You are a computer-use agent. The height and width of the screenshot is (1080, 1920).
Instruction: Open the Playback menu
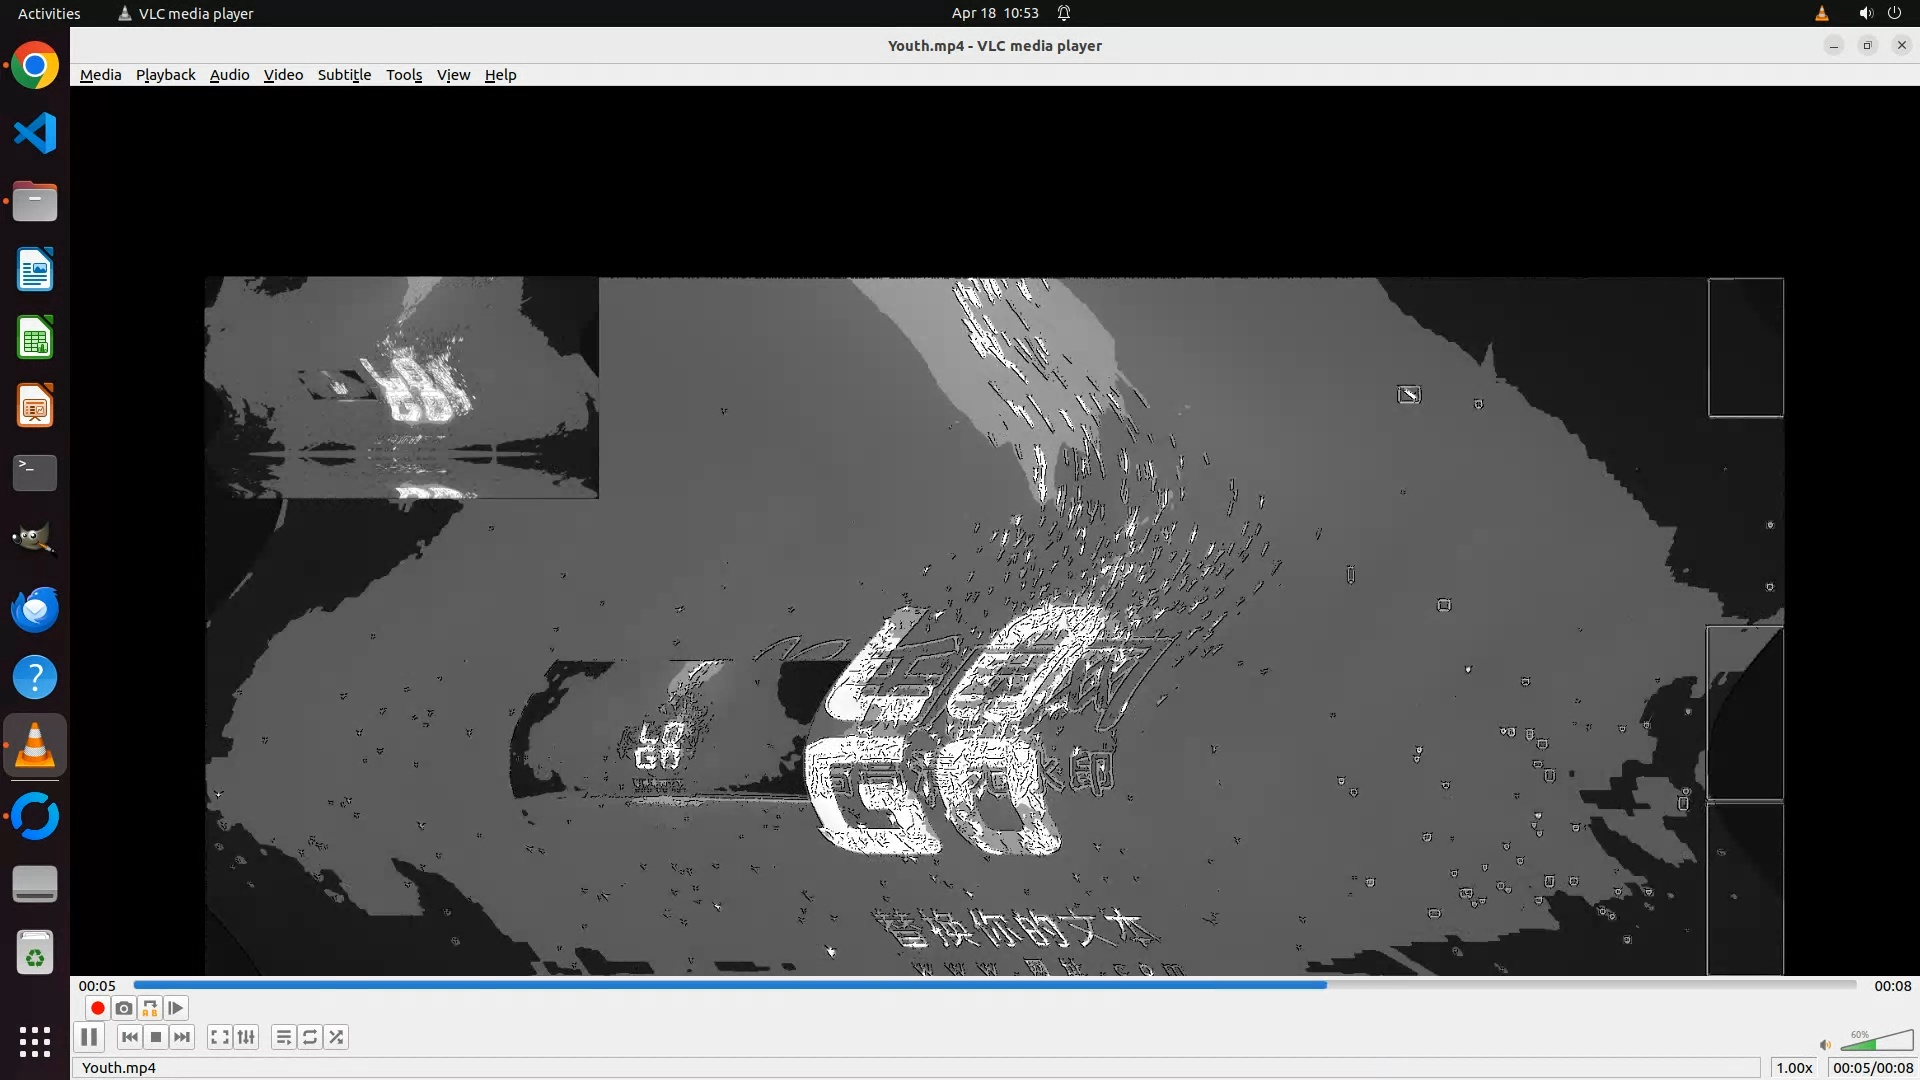click(165, 75)
